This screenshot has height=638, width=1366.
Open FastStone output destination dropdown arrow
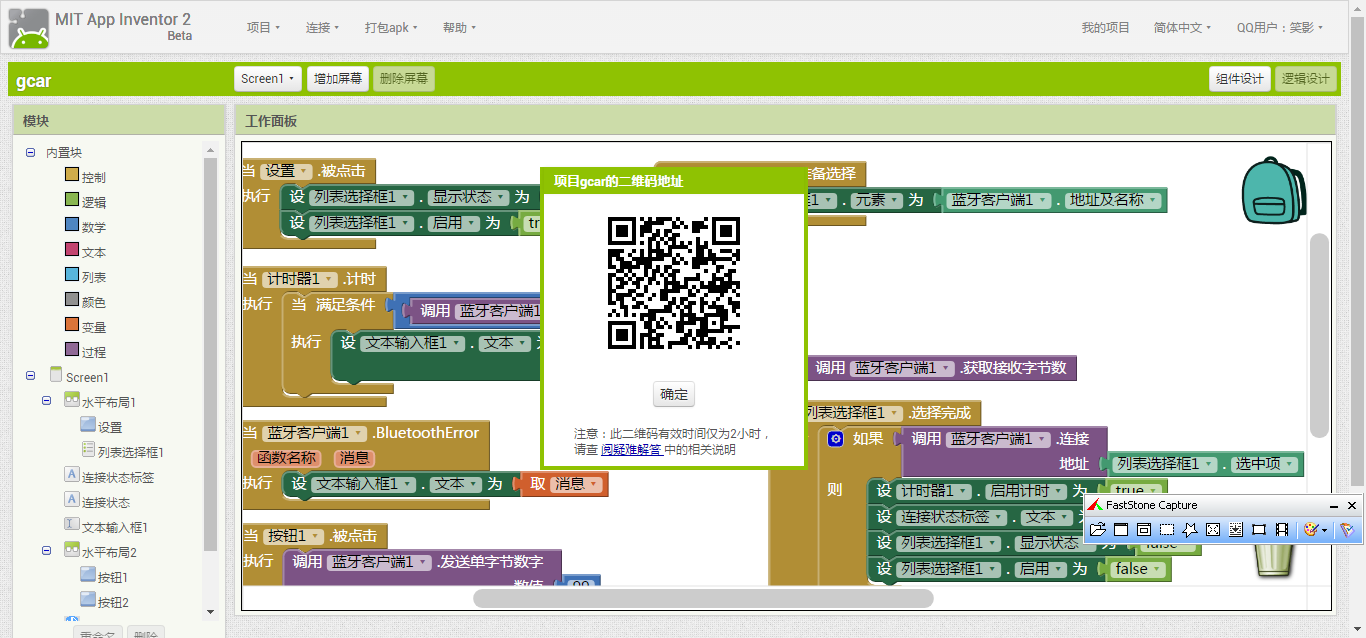pyautogui.click(x=1325, y=531)
